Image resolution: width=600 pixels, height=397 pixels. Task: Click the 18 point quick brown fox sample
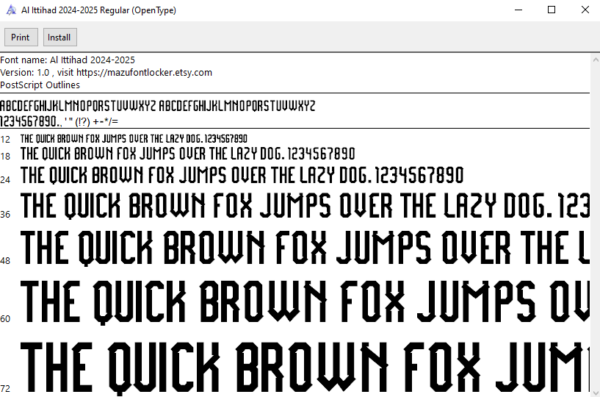[x=188, y=154]
